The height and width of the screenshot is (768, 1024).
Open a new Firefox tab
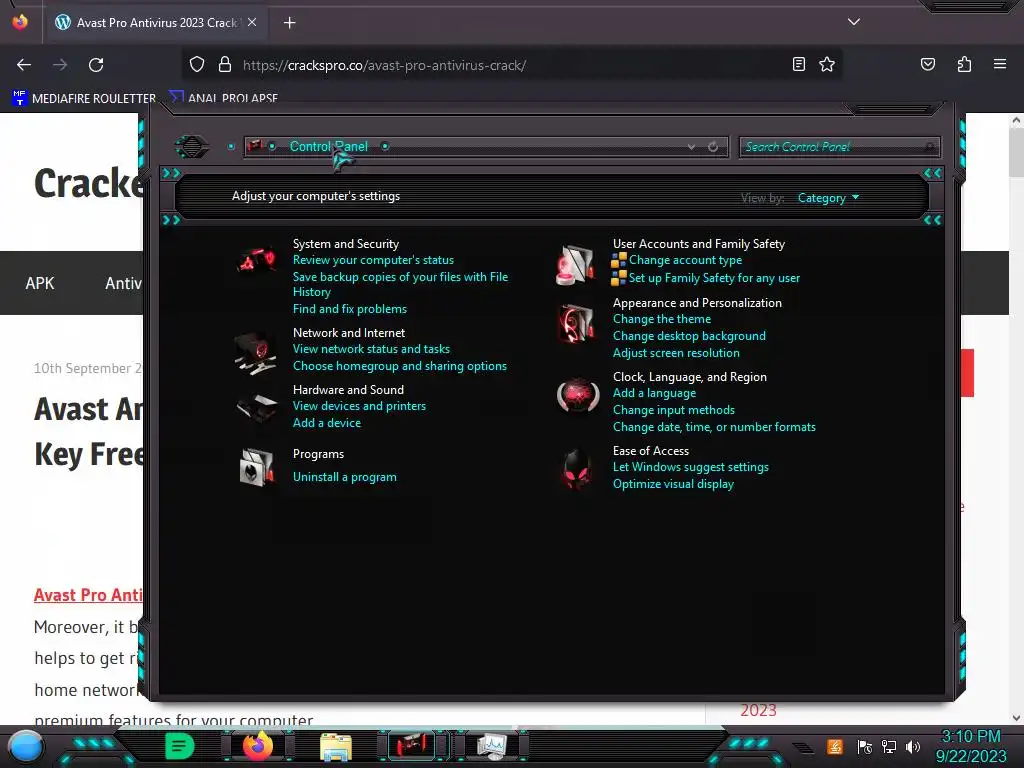(x=289, y=23)
